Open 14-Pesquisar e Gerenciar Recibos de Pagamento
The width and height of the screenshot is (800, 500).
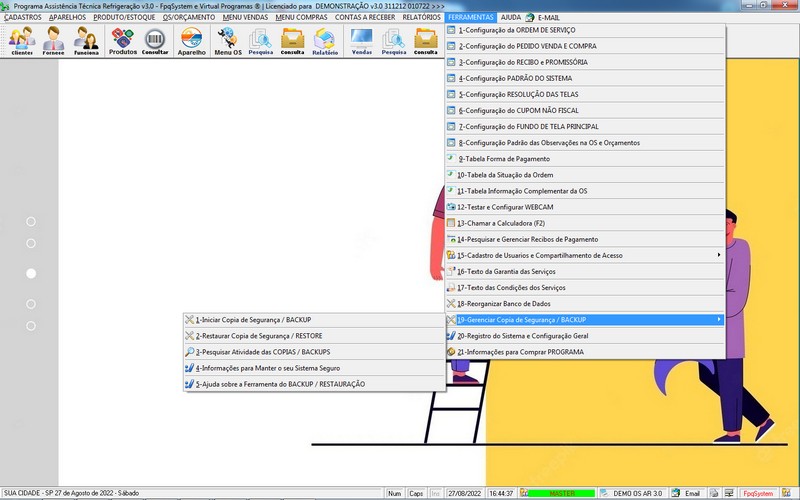[x=585, y=239]
